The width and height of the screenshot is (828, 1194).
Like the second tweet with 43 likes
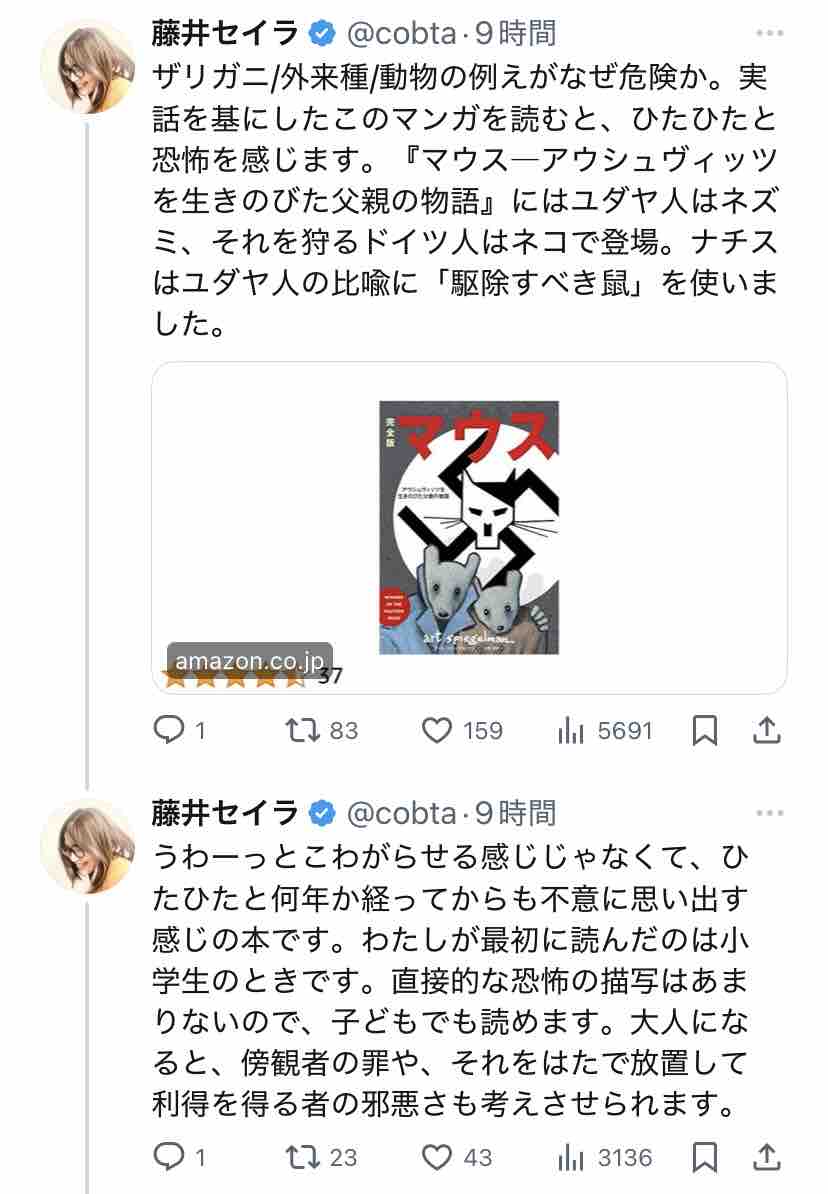(438, 1159)
